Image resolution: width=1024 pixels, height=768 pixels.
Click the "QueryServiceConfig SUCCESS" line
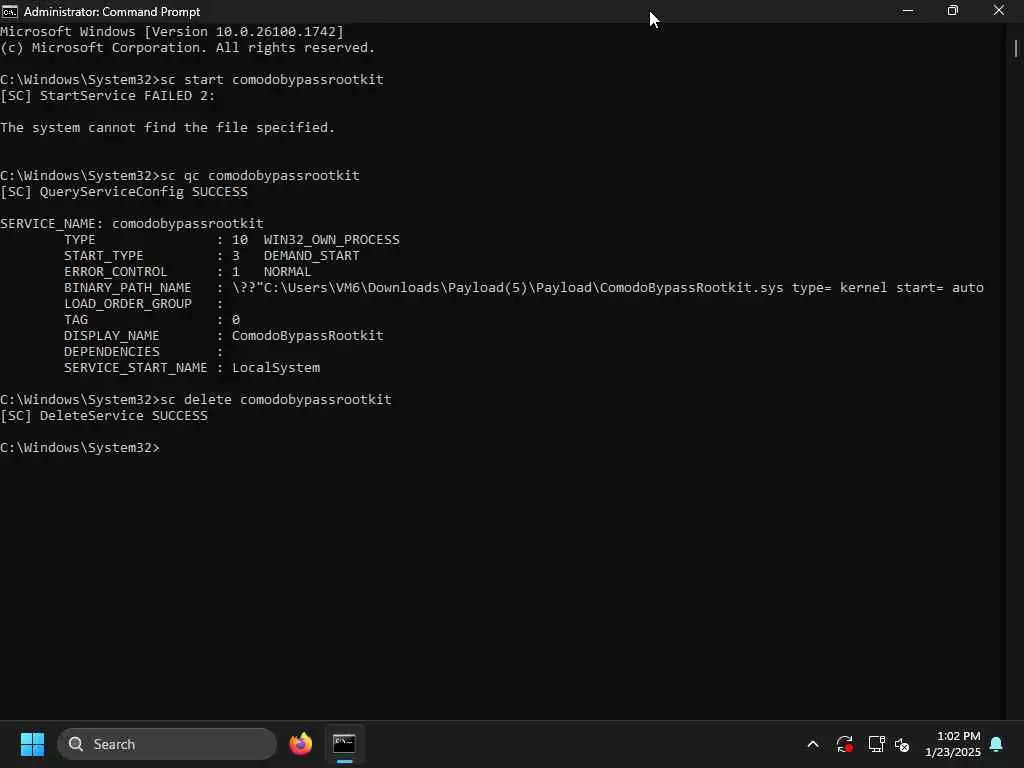[124, 192]
